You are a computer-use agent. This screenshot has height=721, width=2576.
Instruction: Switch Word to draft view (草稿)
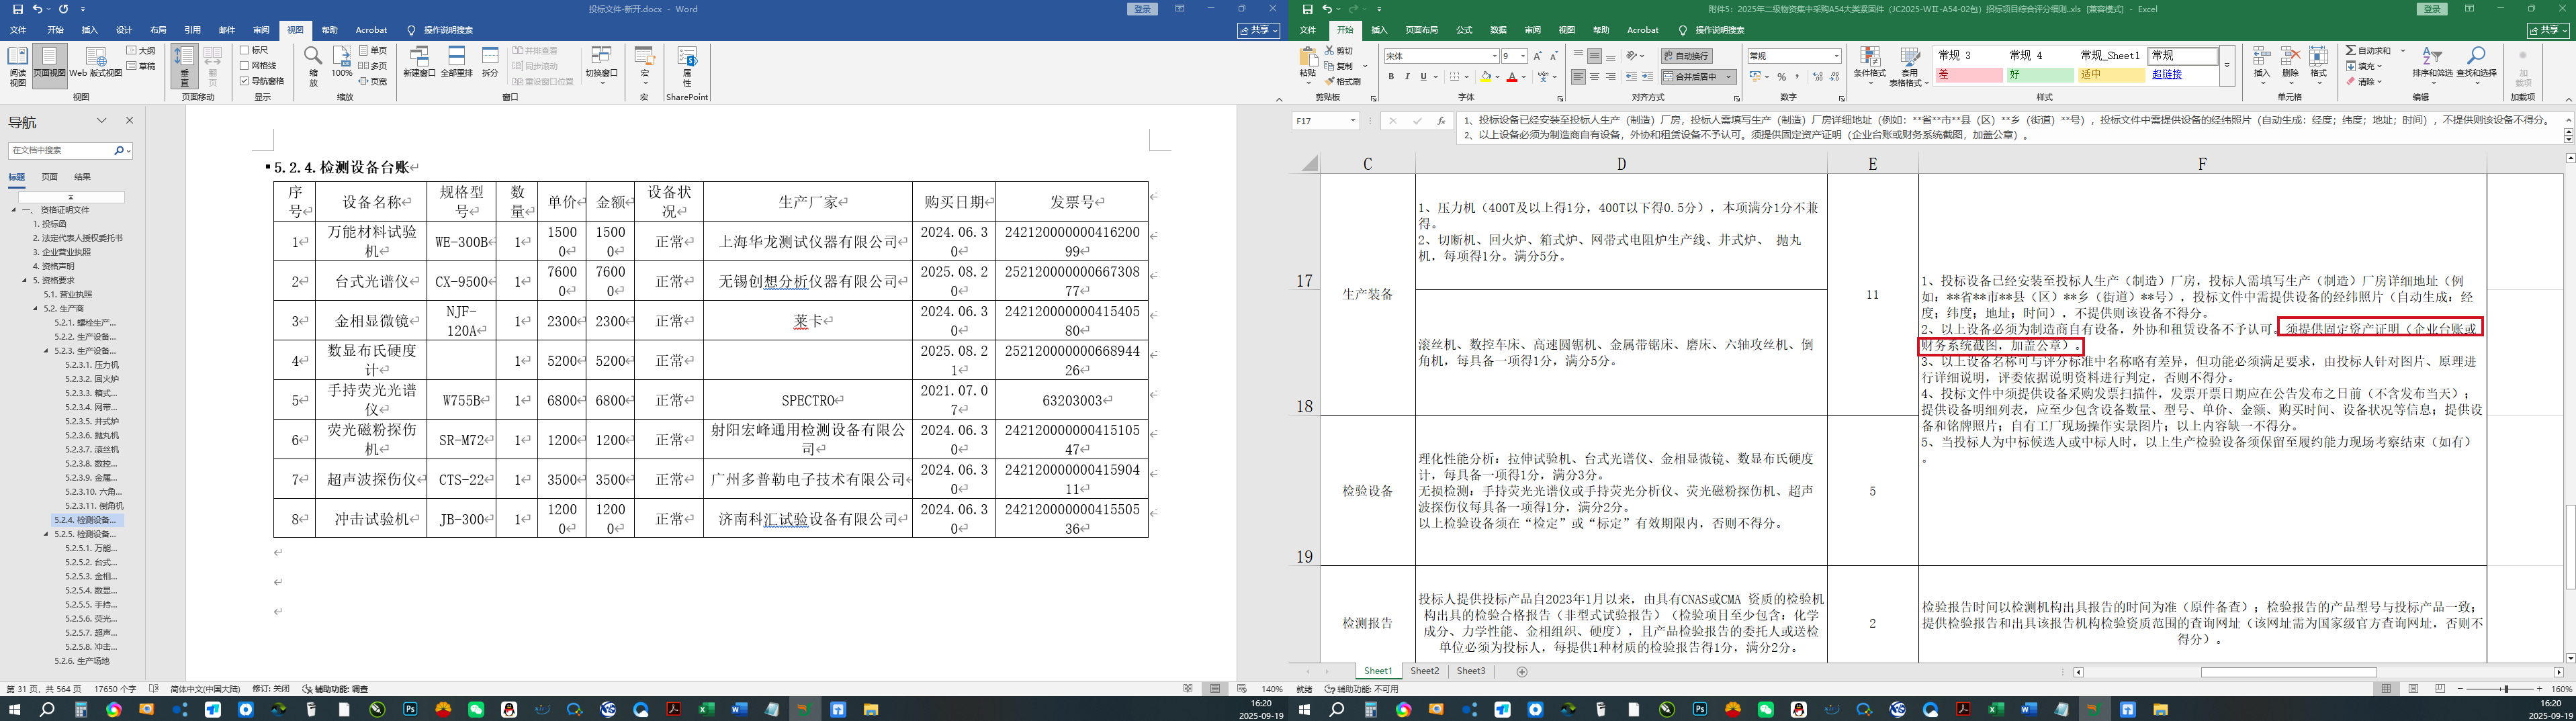point(141,66)
